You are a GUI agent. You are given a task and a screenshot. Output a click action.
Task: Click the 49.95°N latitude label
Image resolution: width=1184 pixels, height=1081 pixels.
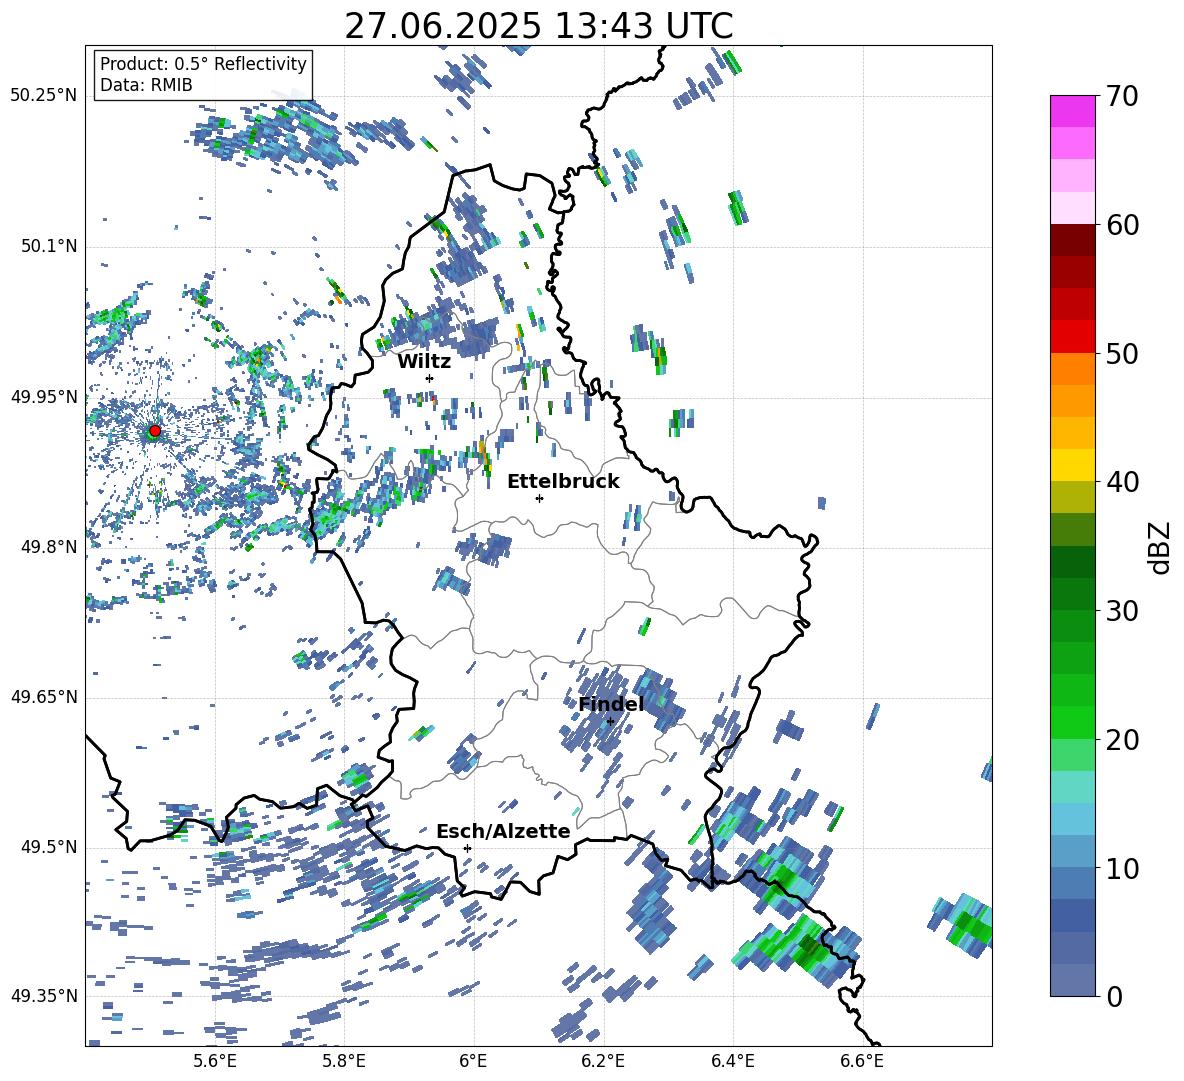click(x=44, y=397)
